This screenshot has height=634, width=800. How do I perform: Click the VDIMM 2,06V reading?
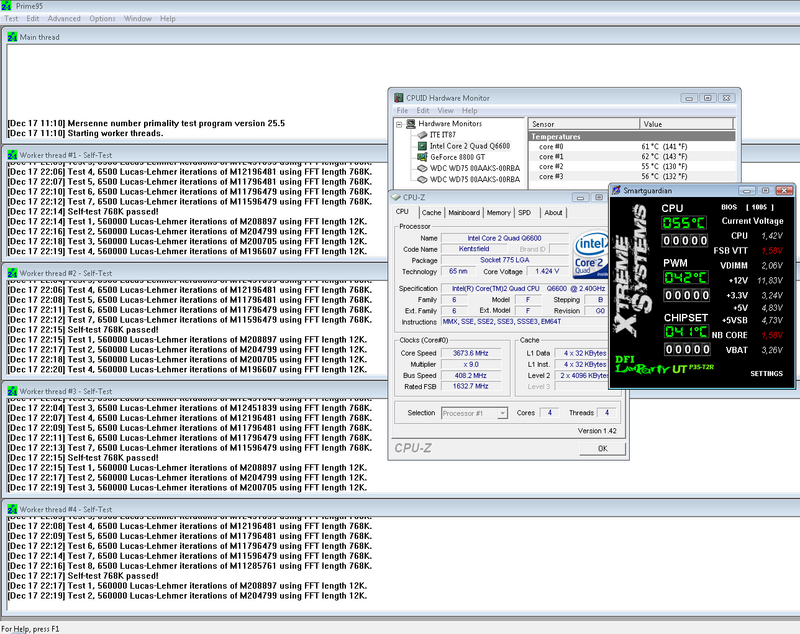pos(772,265)
